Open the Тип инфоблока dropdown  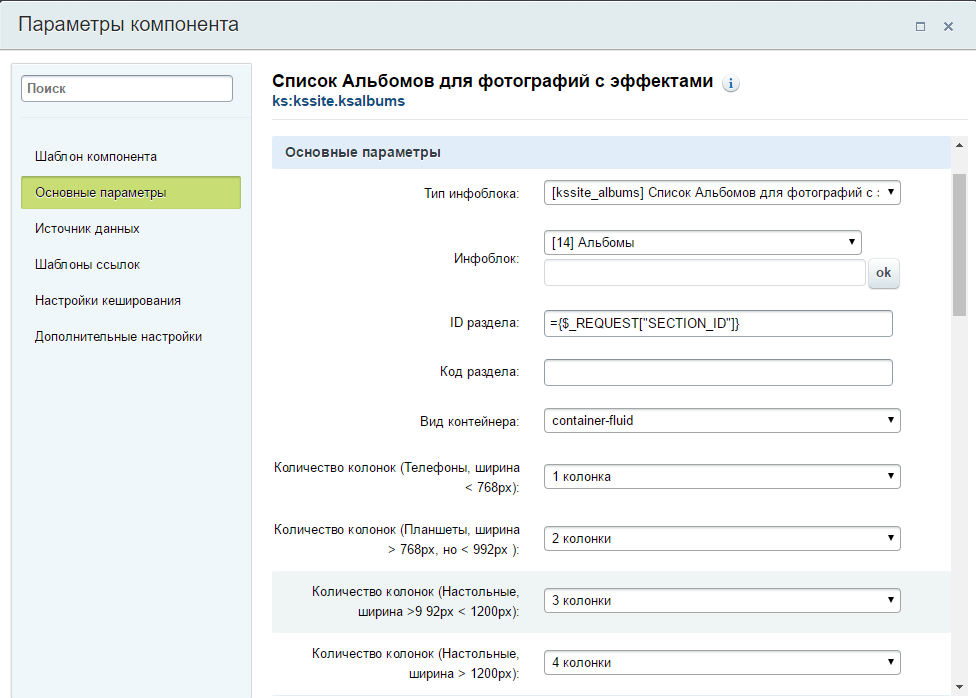click(x=722, y=192)
